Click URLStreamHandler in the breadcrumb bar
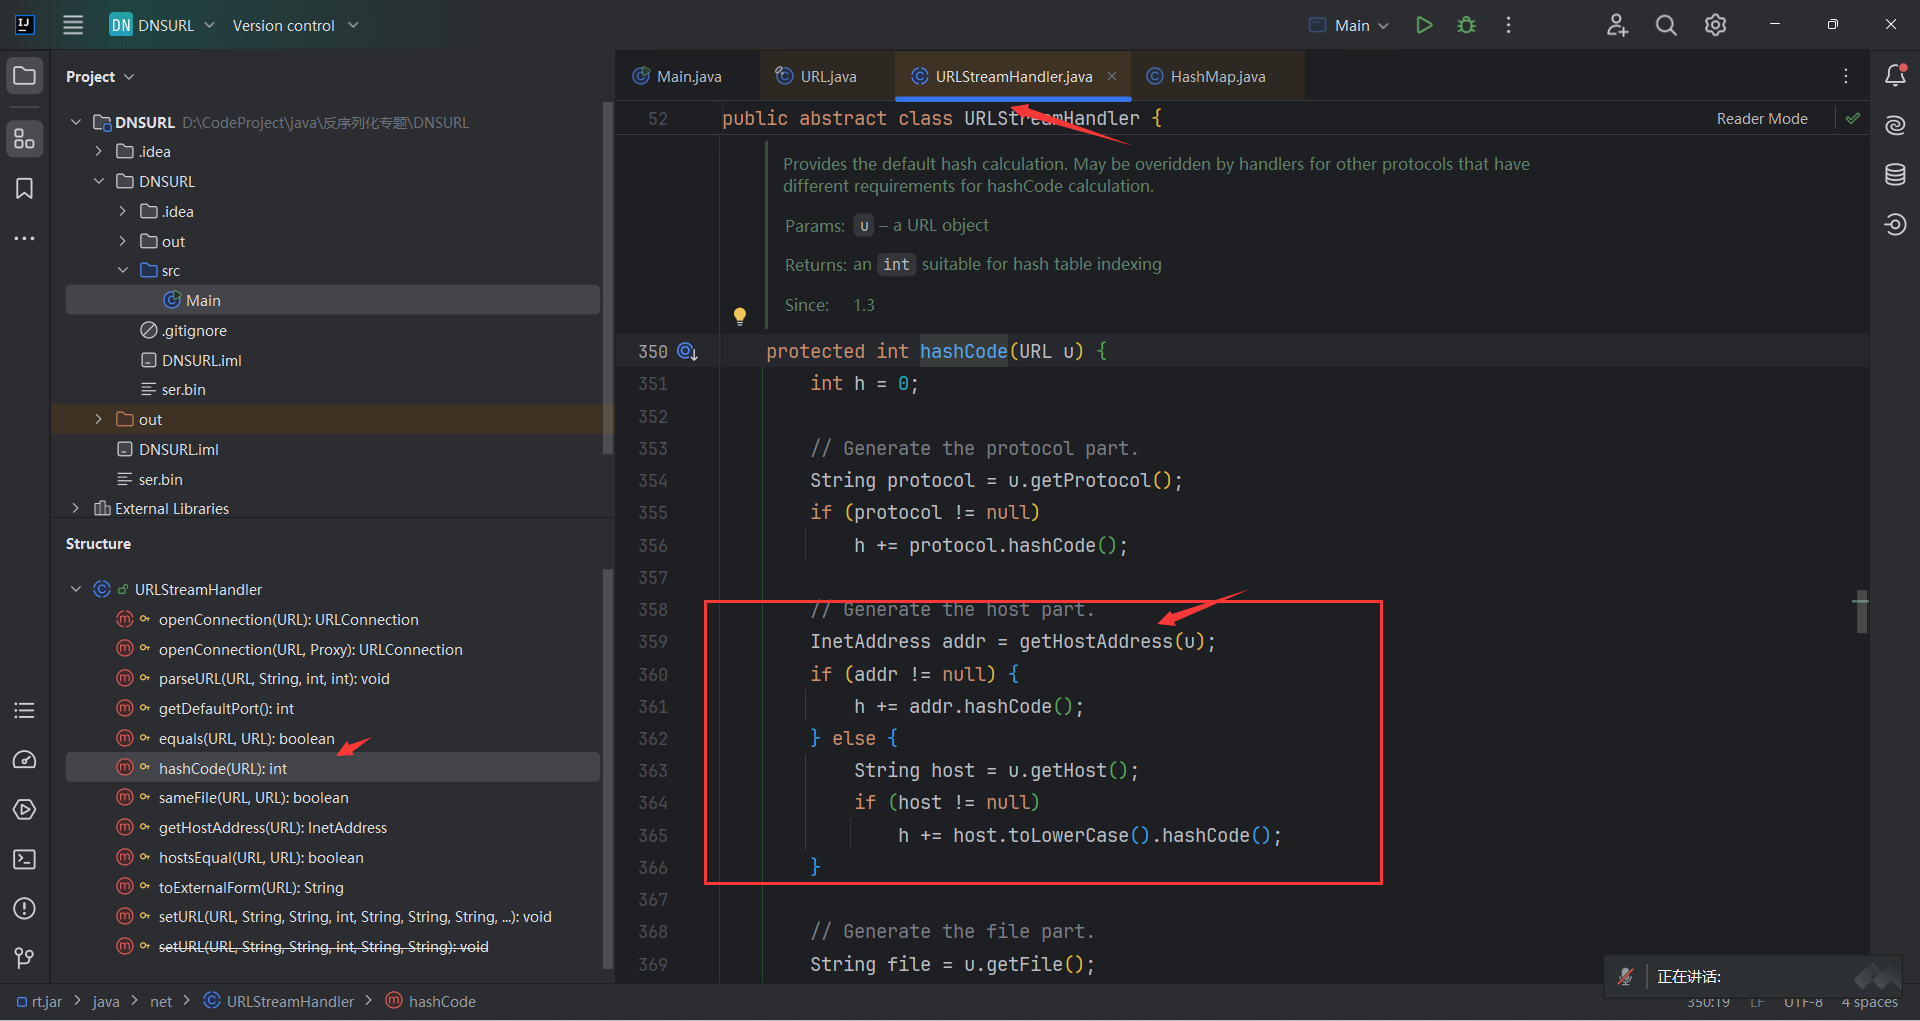 279,1001
